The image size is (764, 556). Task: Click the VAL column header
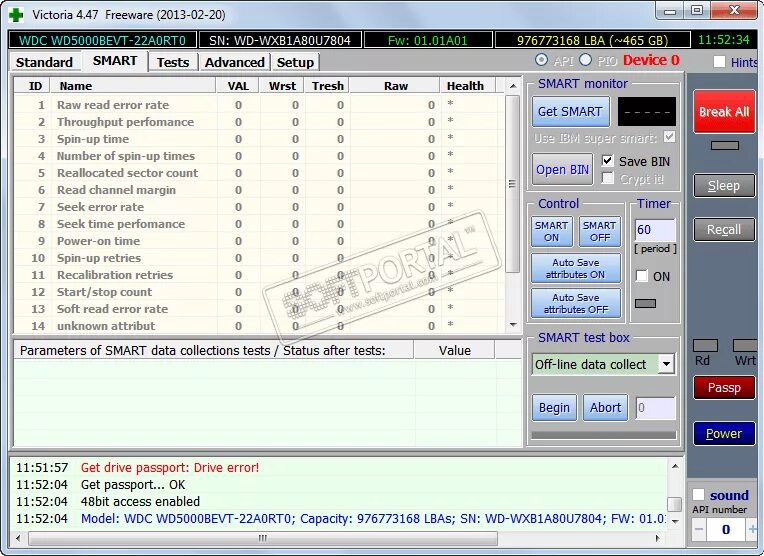coord(238,86)
